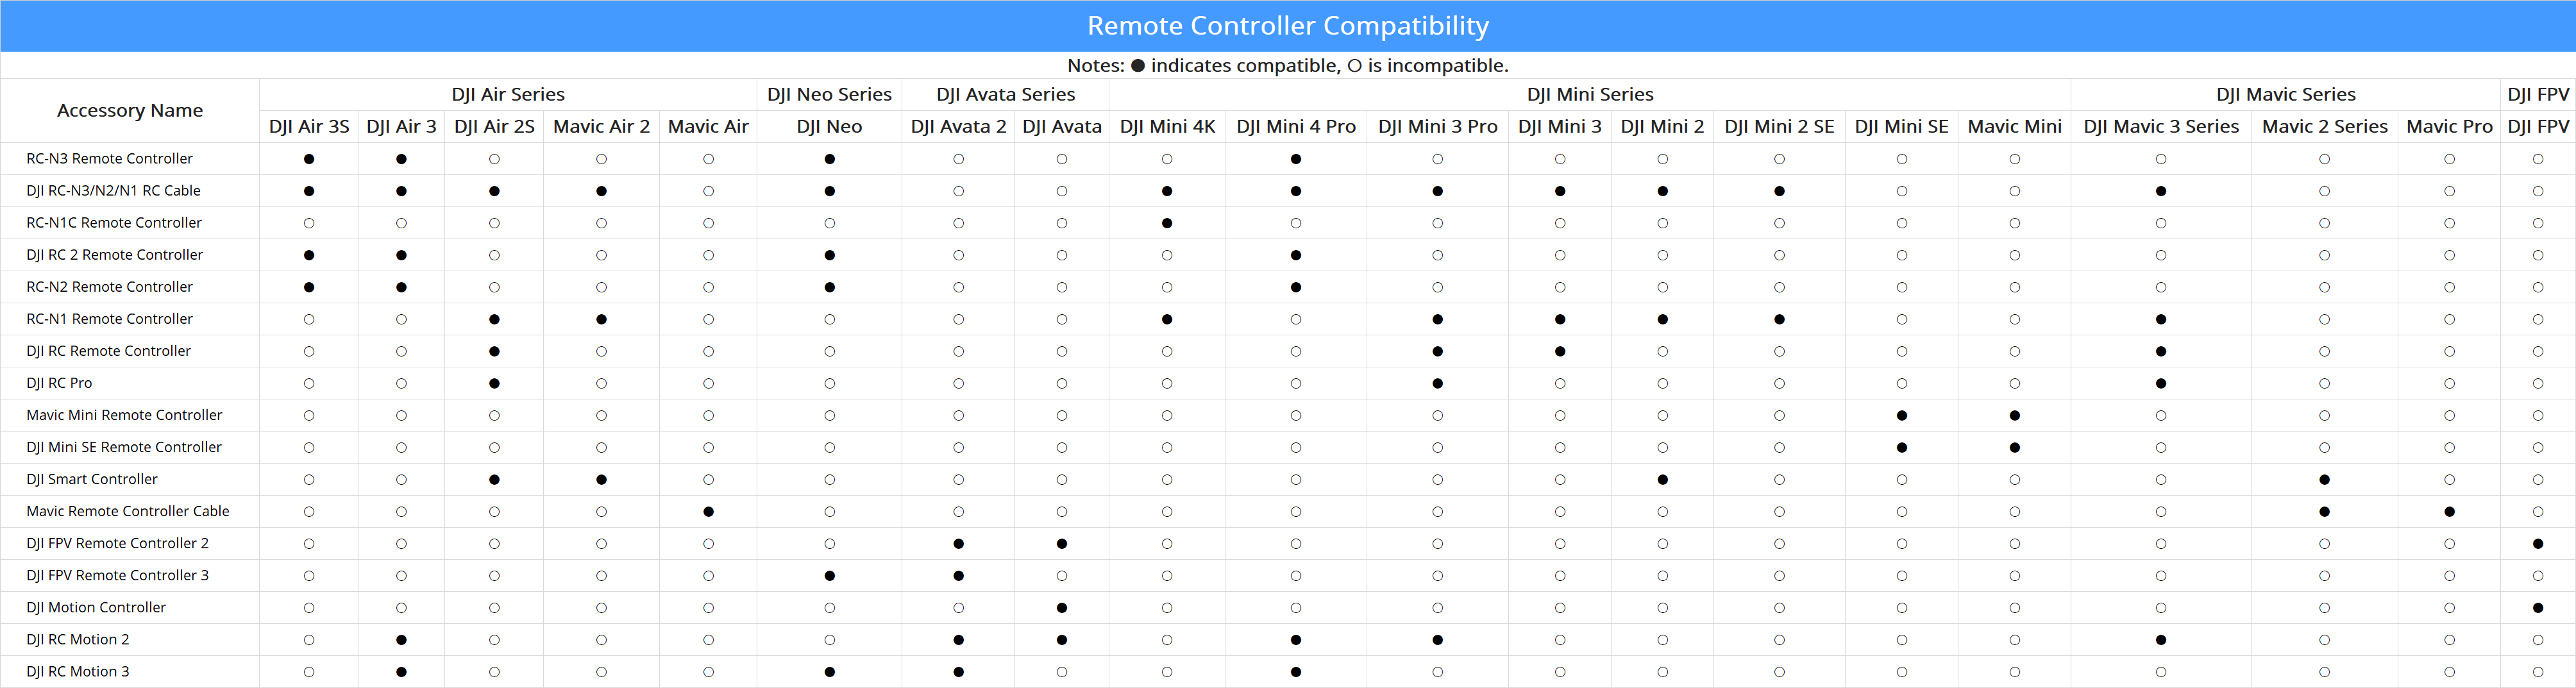Viewport: 2576px width, 688px height.
Task: Select the DJI RC 2 Remote Controller row label
Action: [x=115, y=255]
